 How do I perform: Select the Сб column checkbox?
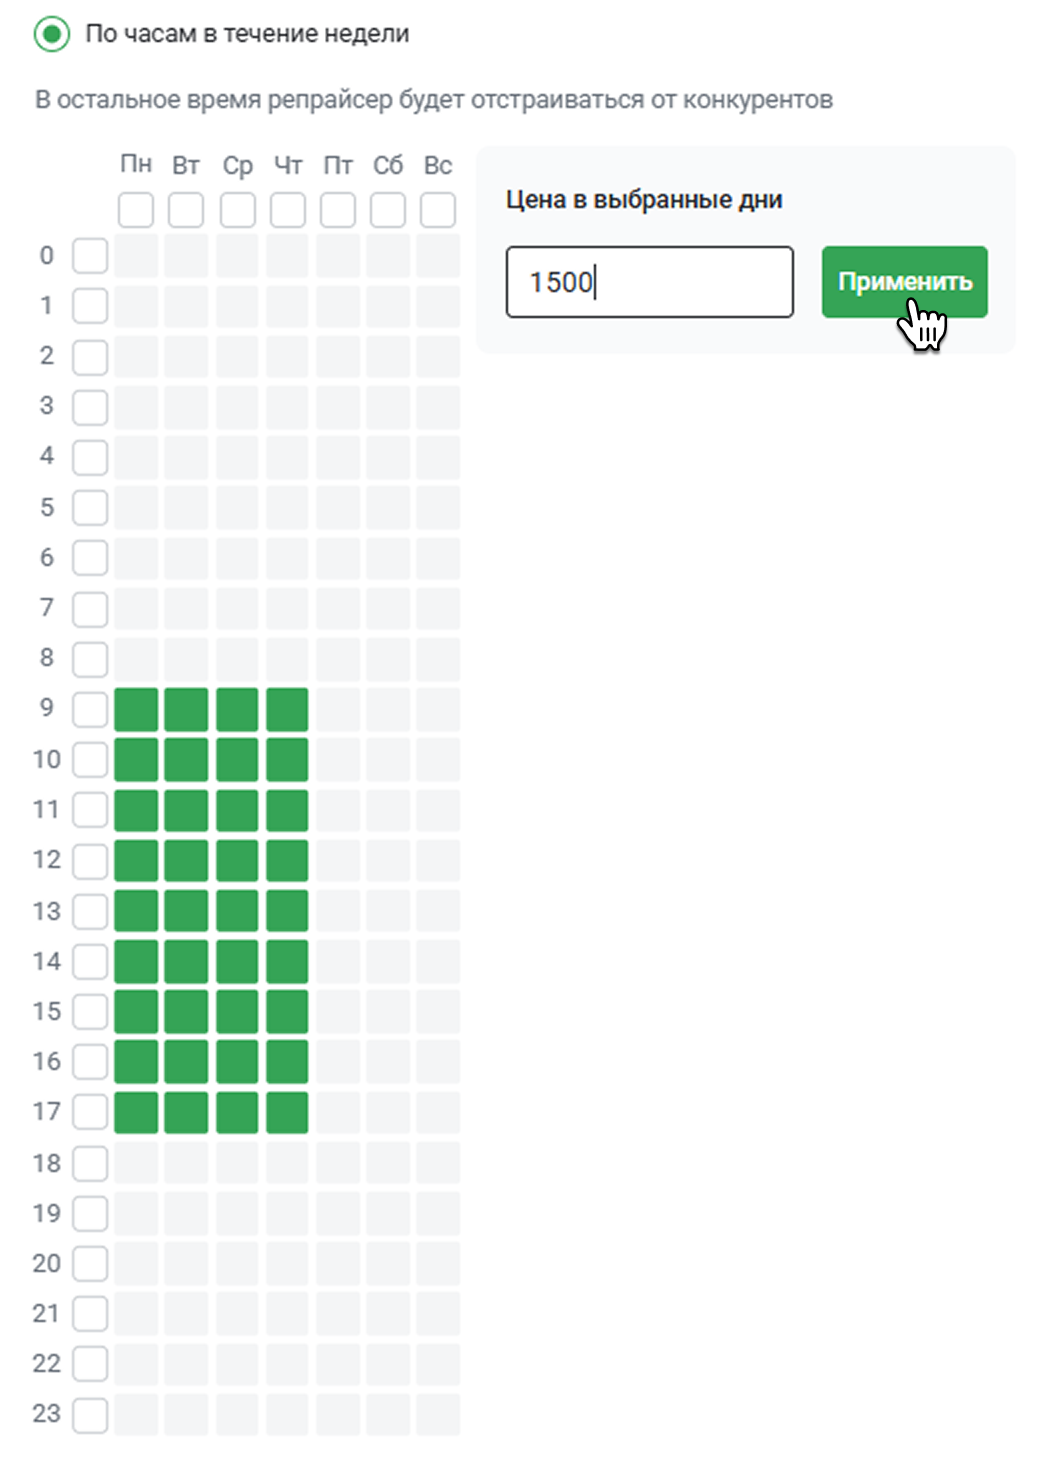(388, 210)
